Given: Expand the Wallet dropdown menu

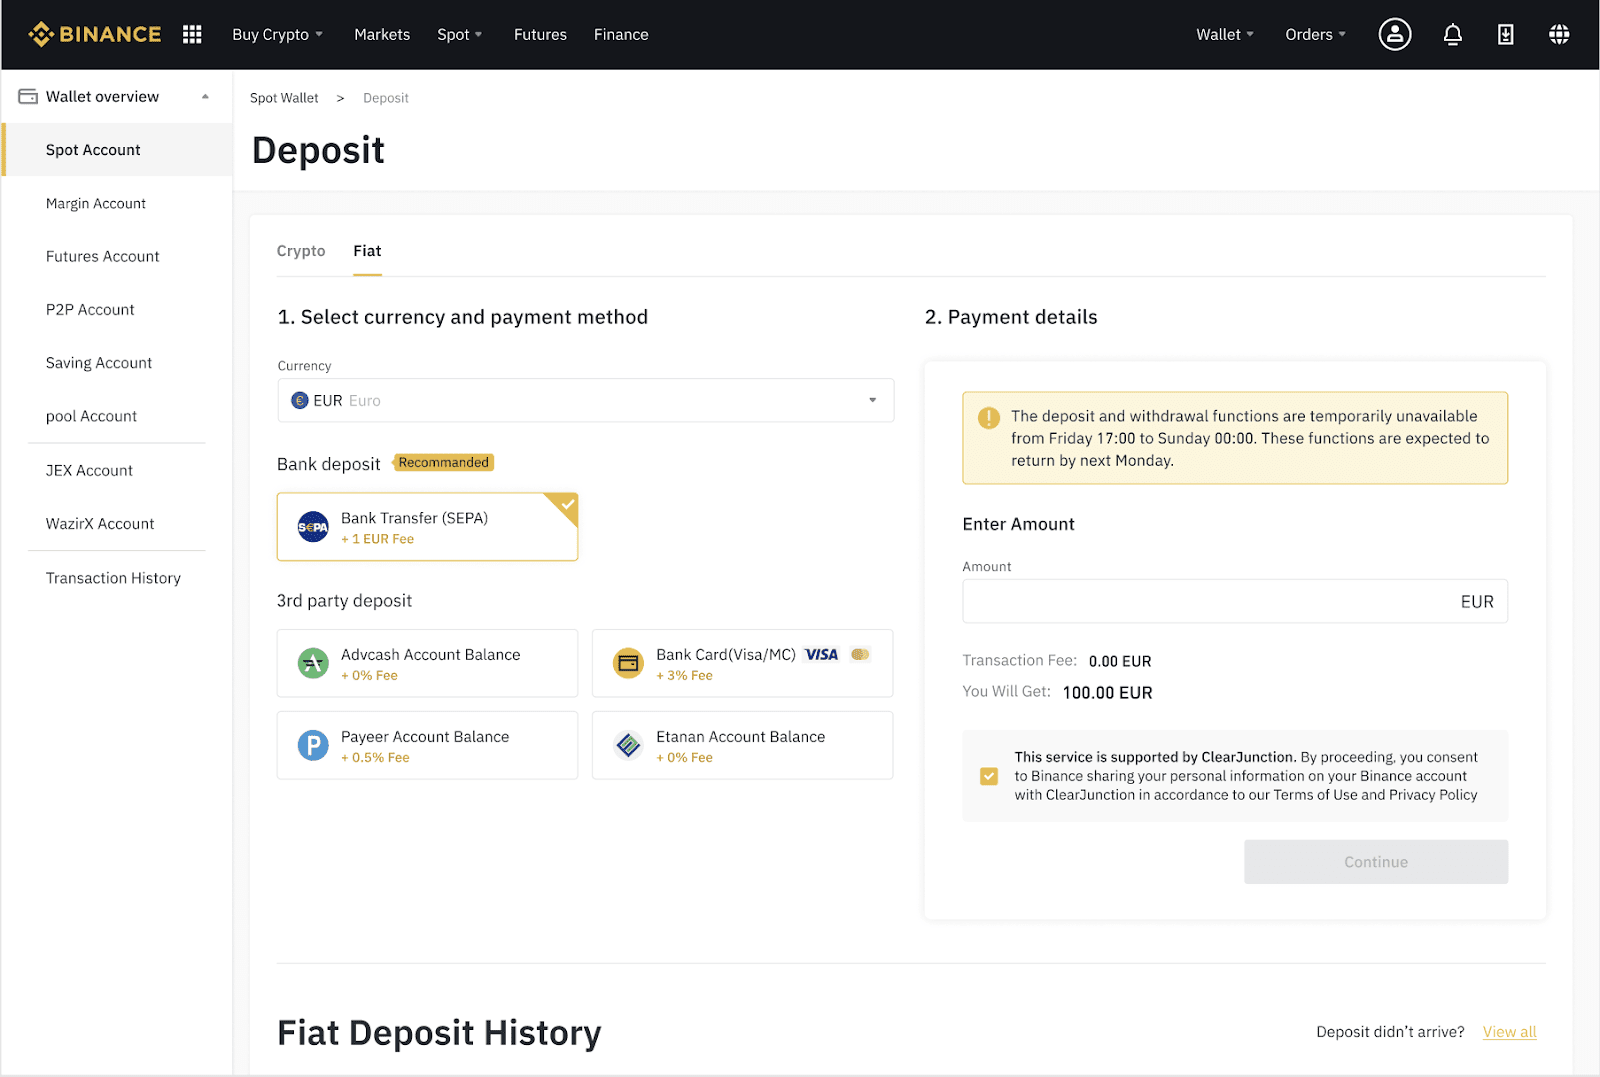Looking at the screenshot, I should tap(1224, 34).
